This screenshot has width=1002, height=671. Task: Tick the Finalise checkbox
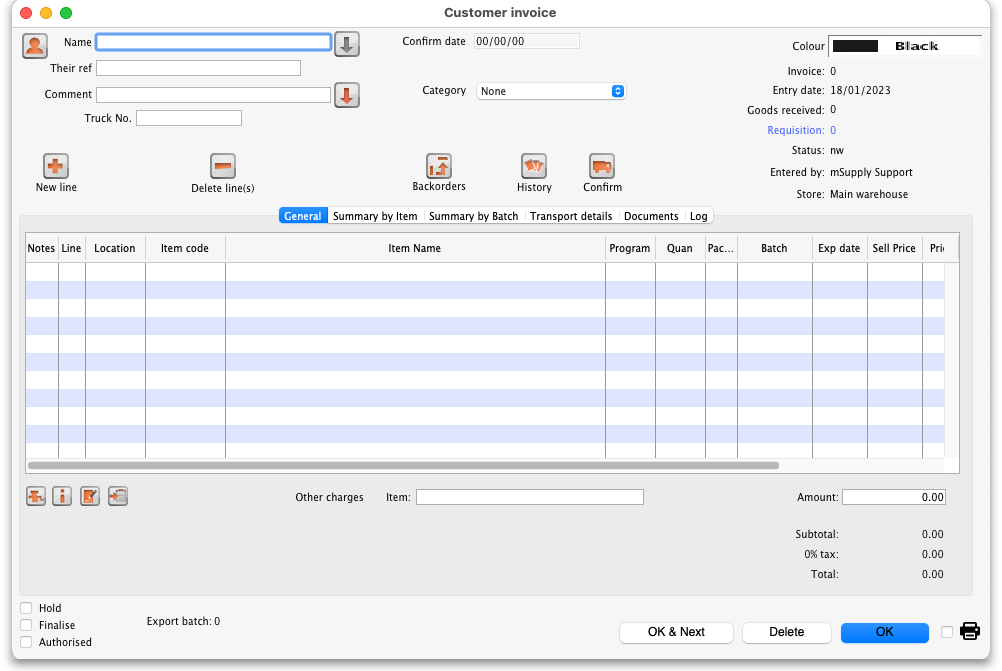click(x=26, y=625)
